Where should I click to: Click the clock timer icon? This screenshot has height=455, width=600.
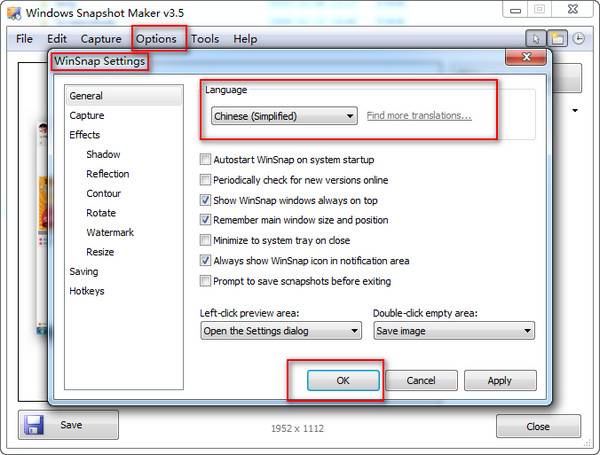pyautogui.click(x=578, y=39)
